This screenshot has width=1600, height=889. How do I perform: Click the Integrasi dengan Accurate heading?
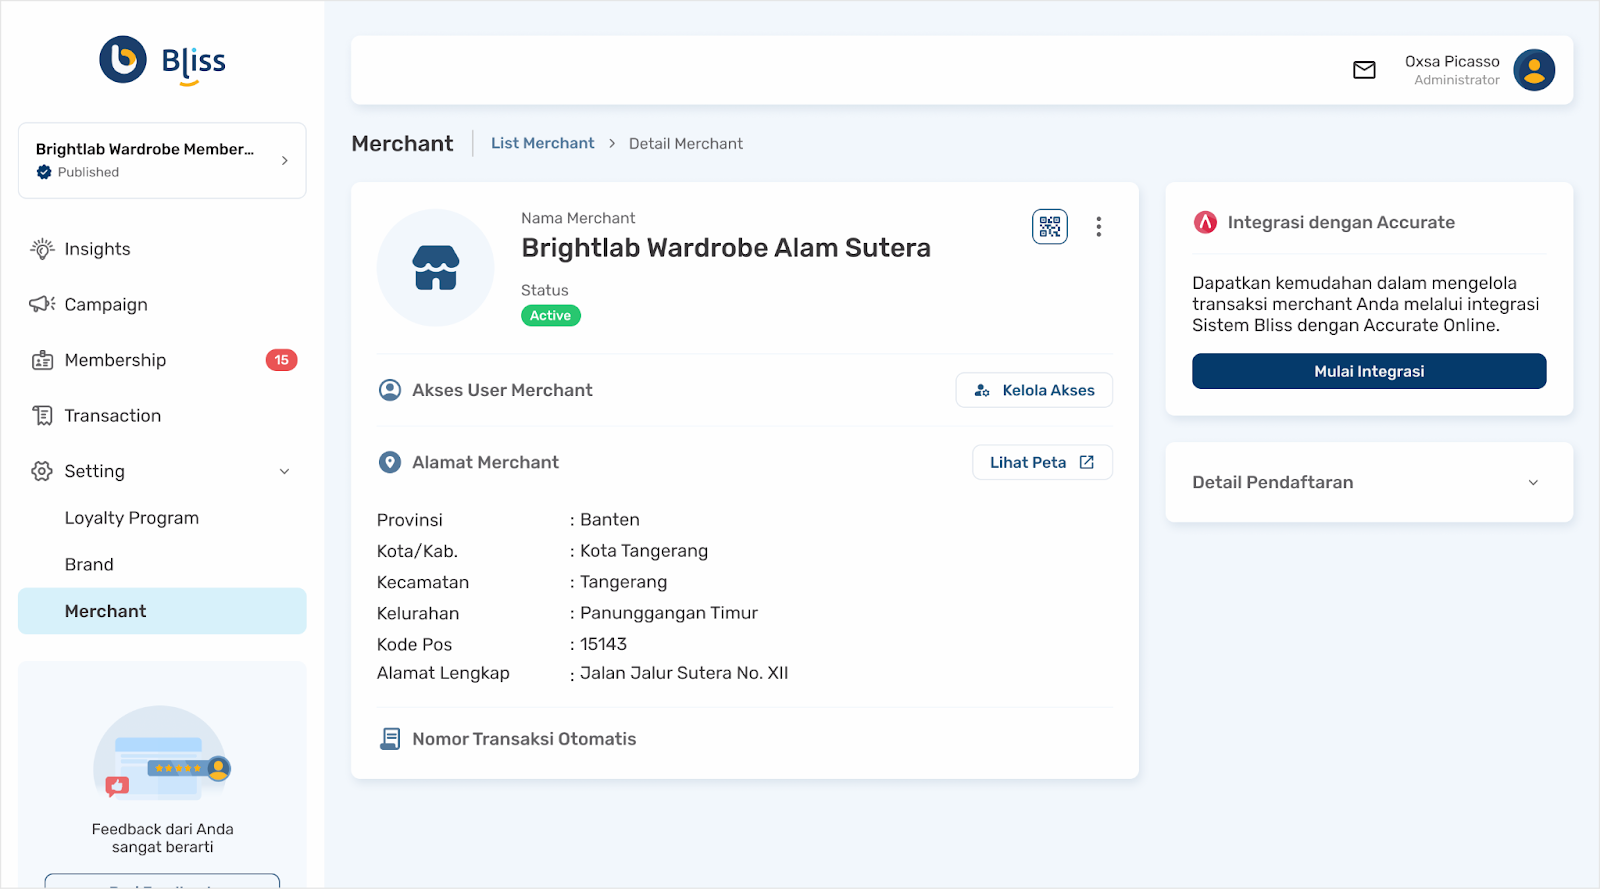pyautogui.click(x=1341, y=222)
